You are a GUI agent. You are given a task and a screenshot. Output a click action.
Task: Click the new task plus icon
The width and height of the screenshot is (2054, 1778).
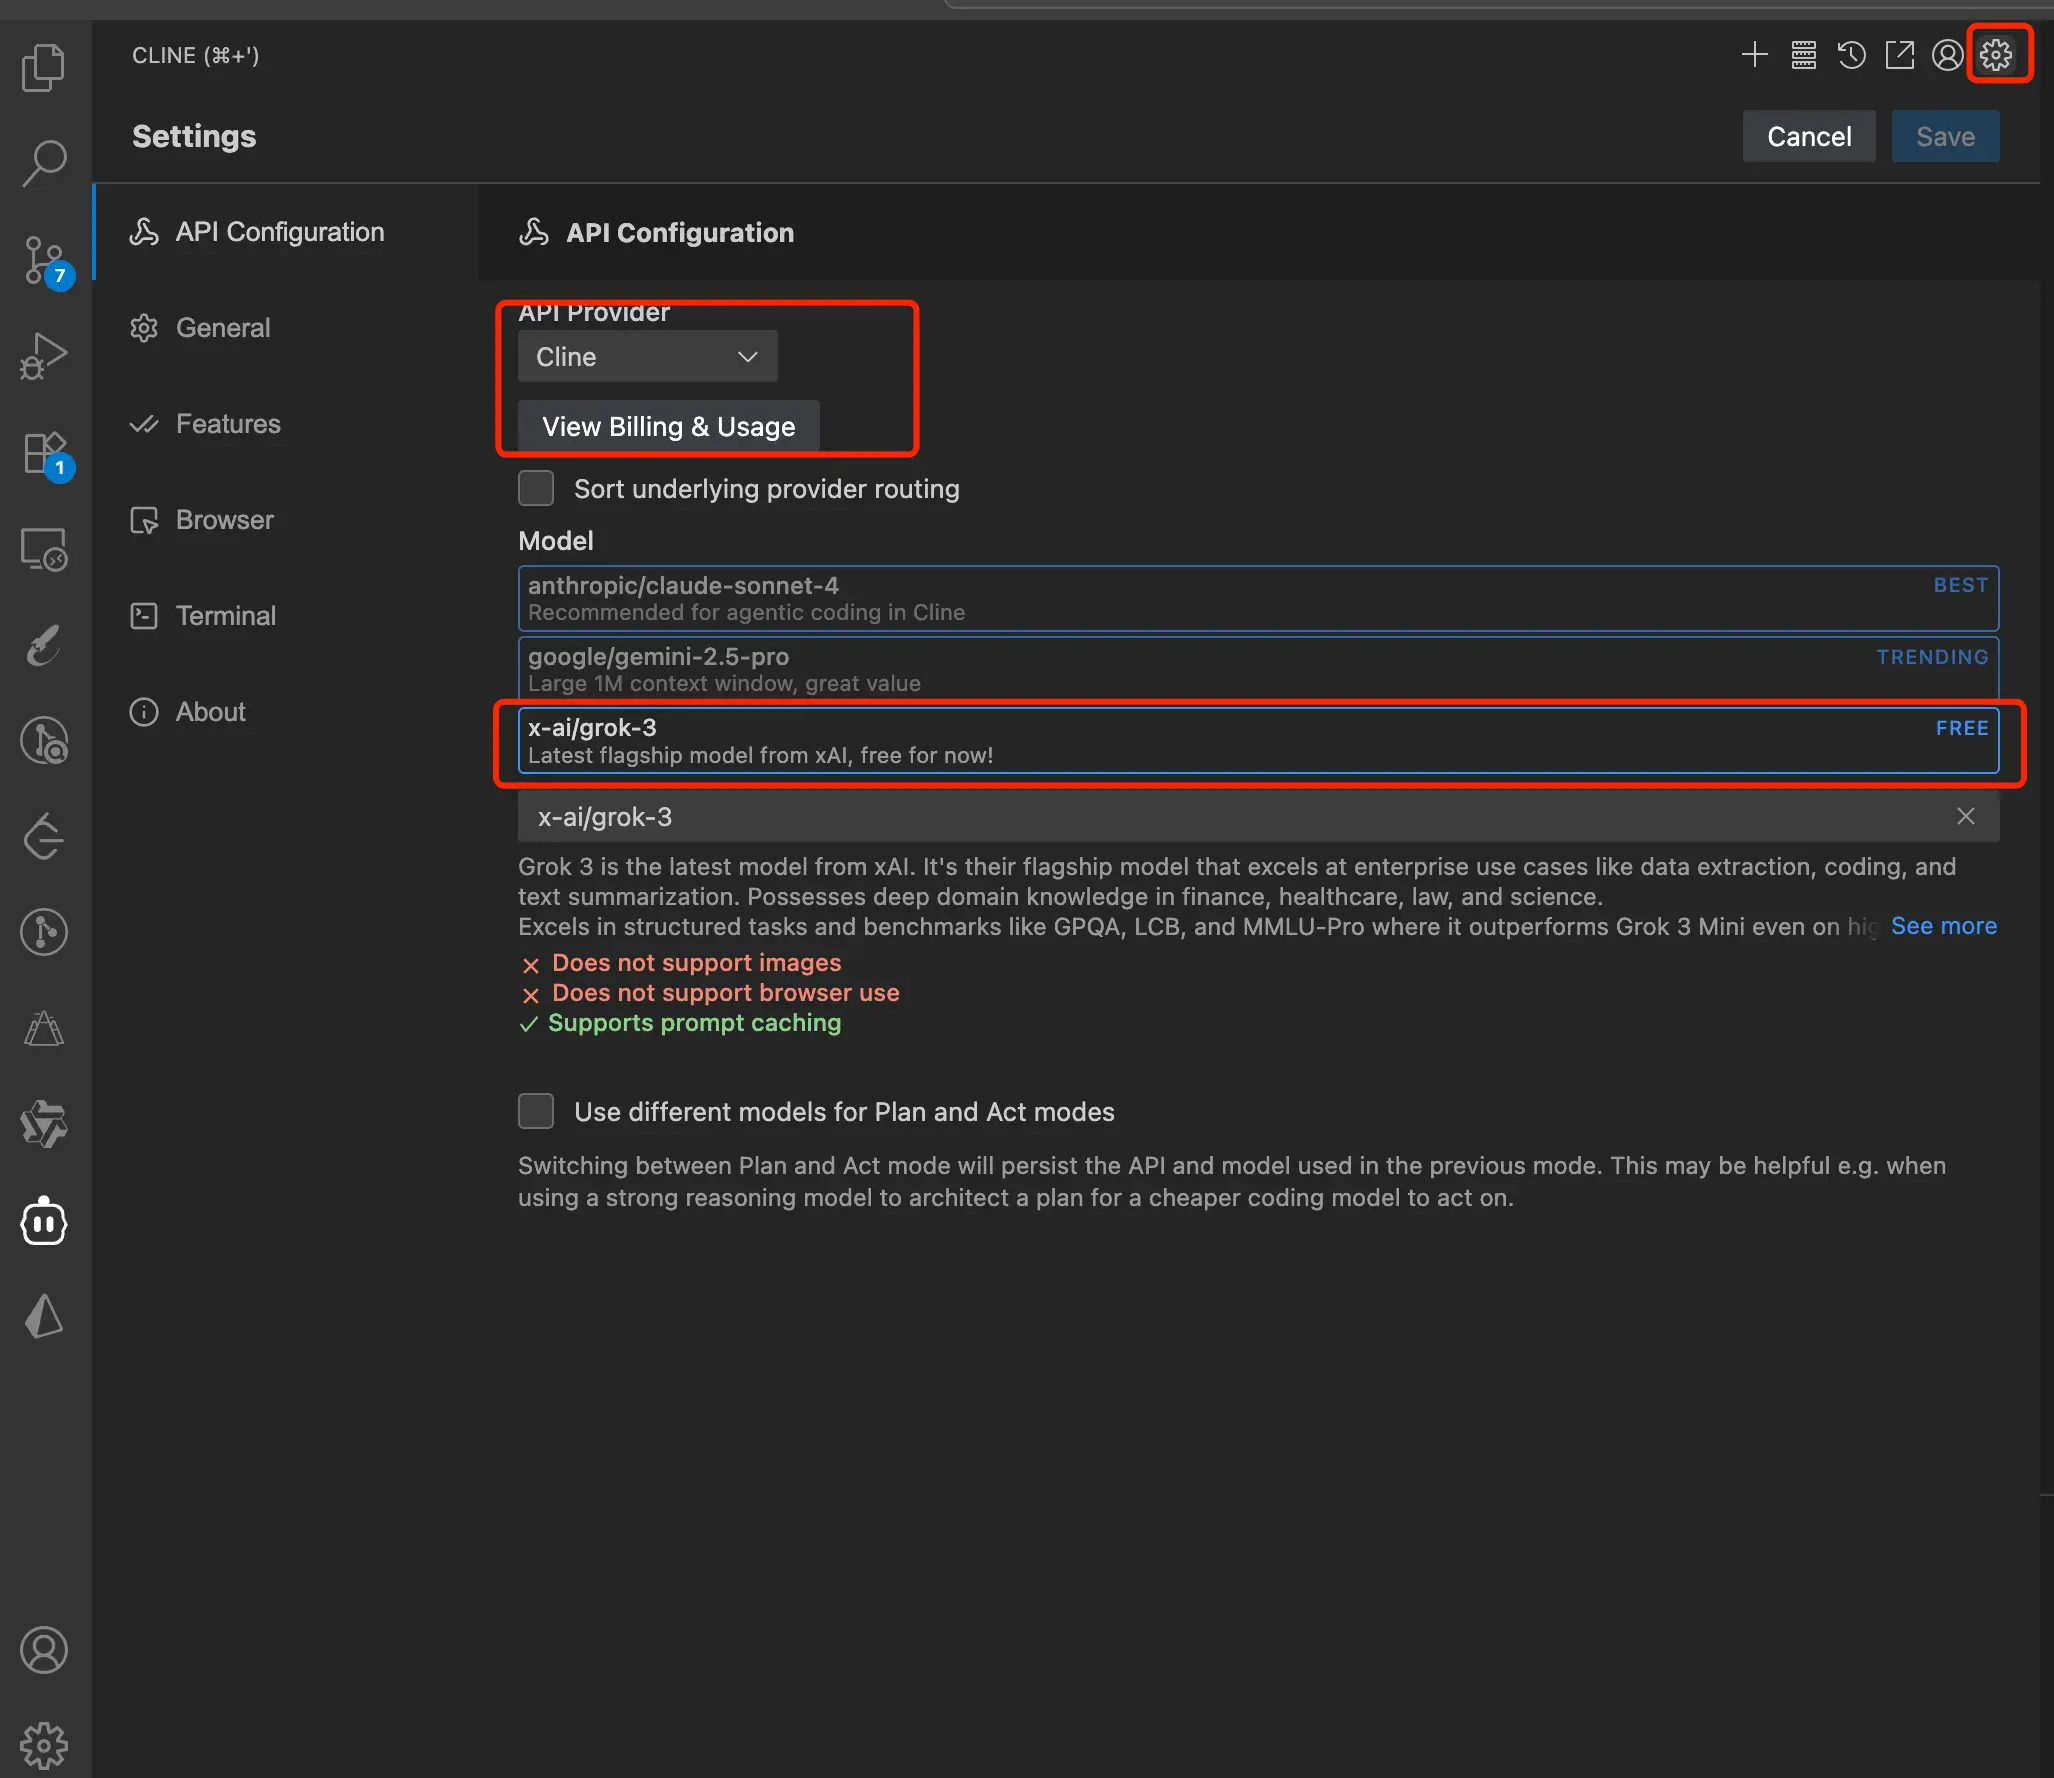tap(1755, 55)
